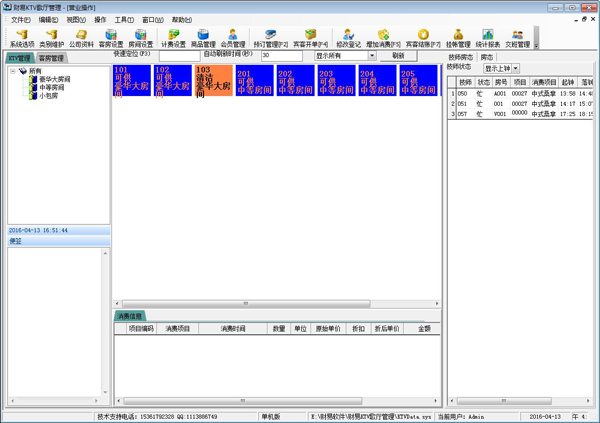Image resolution: width=600 pixels, height=423 pixels.
Task: Click the 金额 column header
Action: (424, 329)
